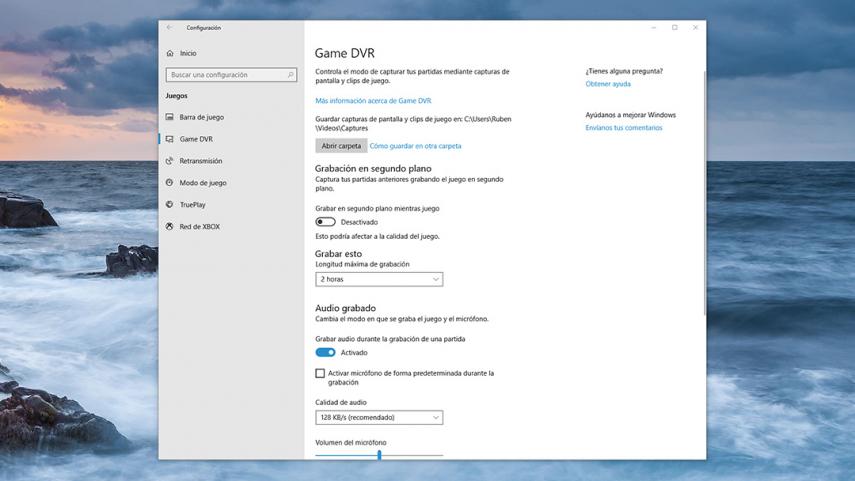Focus the Buscar una configuración field

point(231,75)
